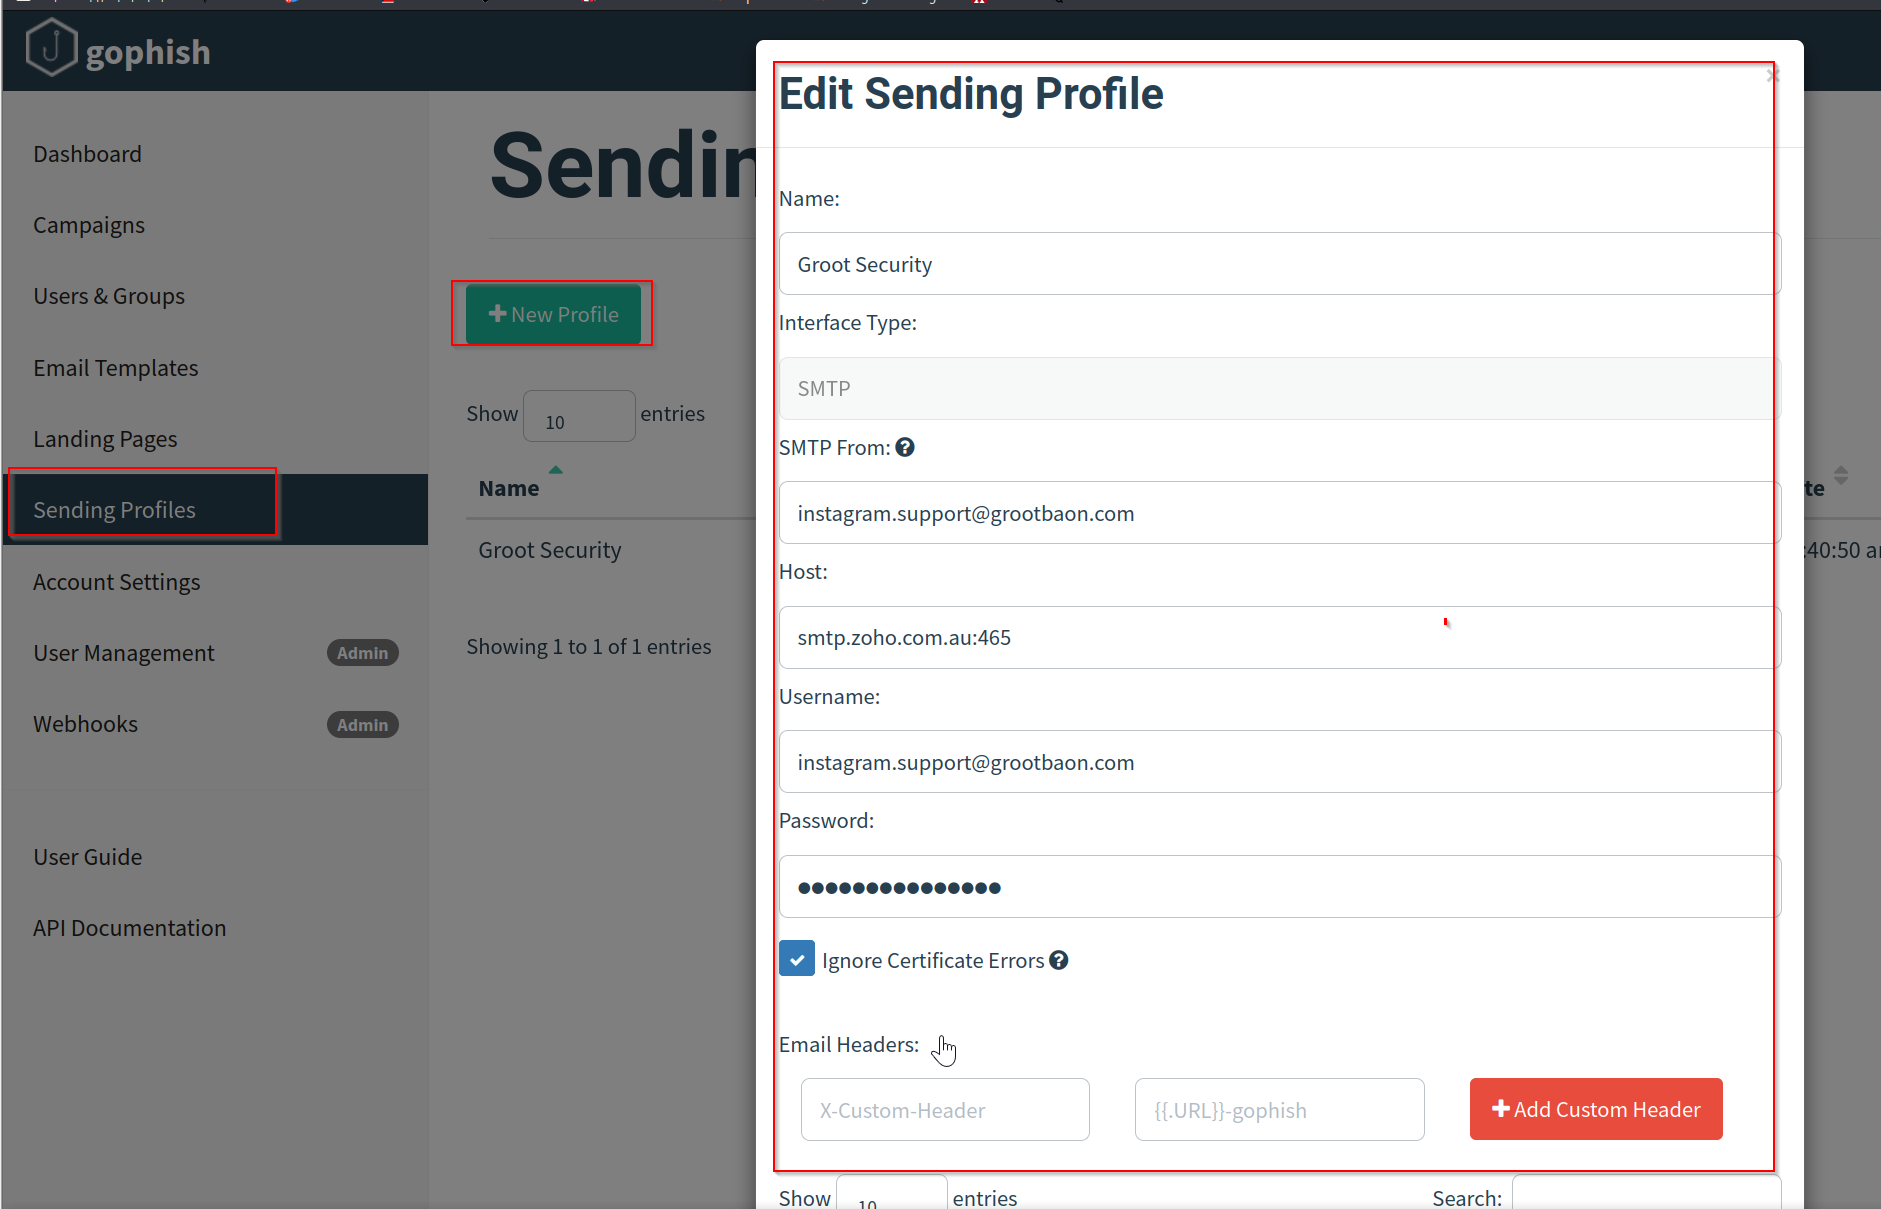Open the Show entries dropdown on Sending page

point(579,416)
